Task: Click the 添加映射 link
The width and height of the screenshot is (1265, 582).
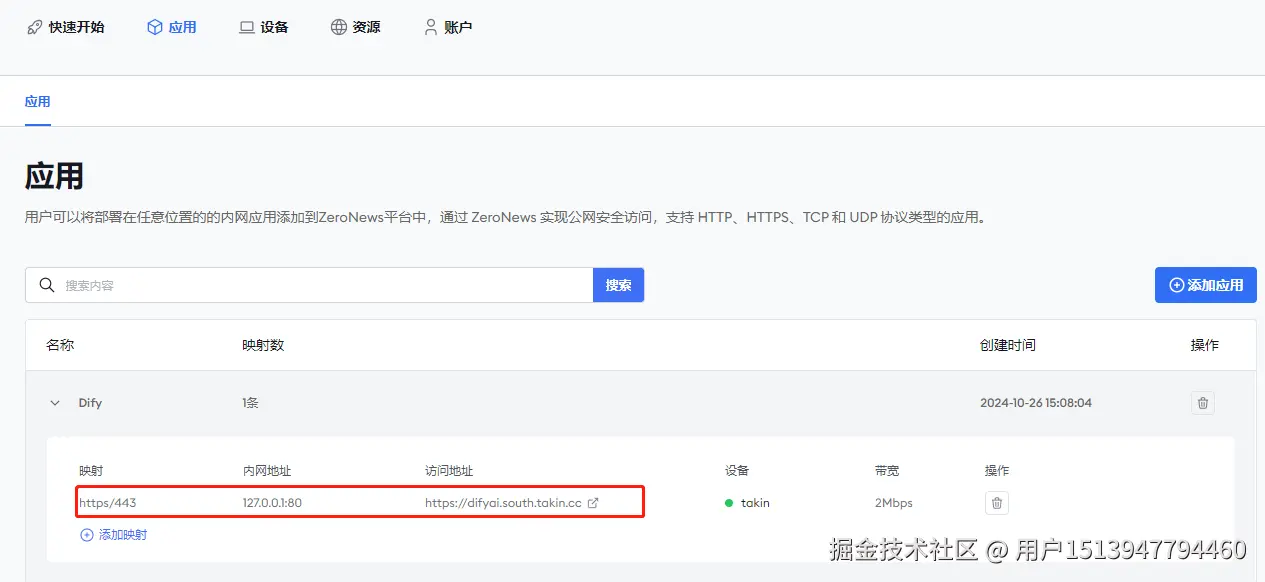Action: click(x=113, y=535)
